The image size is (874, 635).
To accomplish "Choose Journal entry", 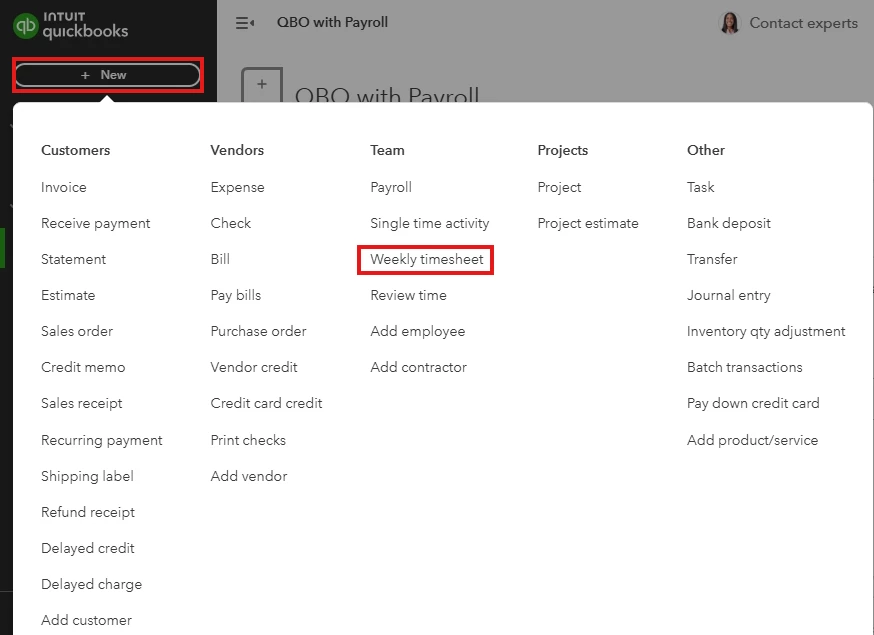I will (x=729, y=295).
